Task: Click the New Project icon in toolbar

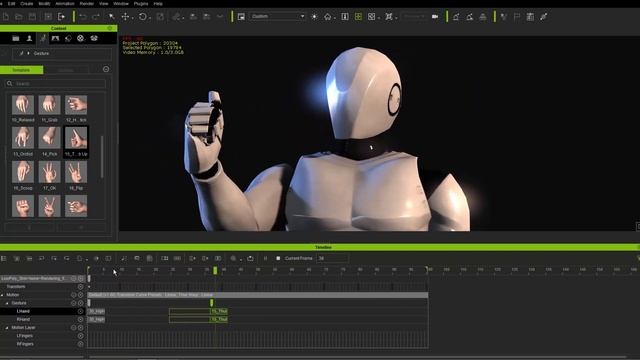Action: [6, 17]
